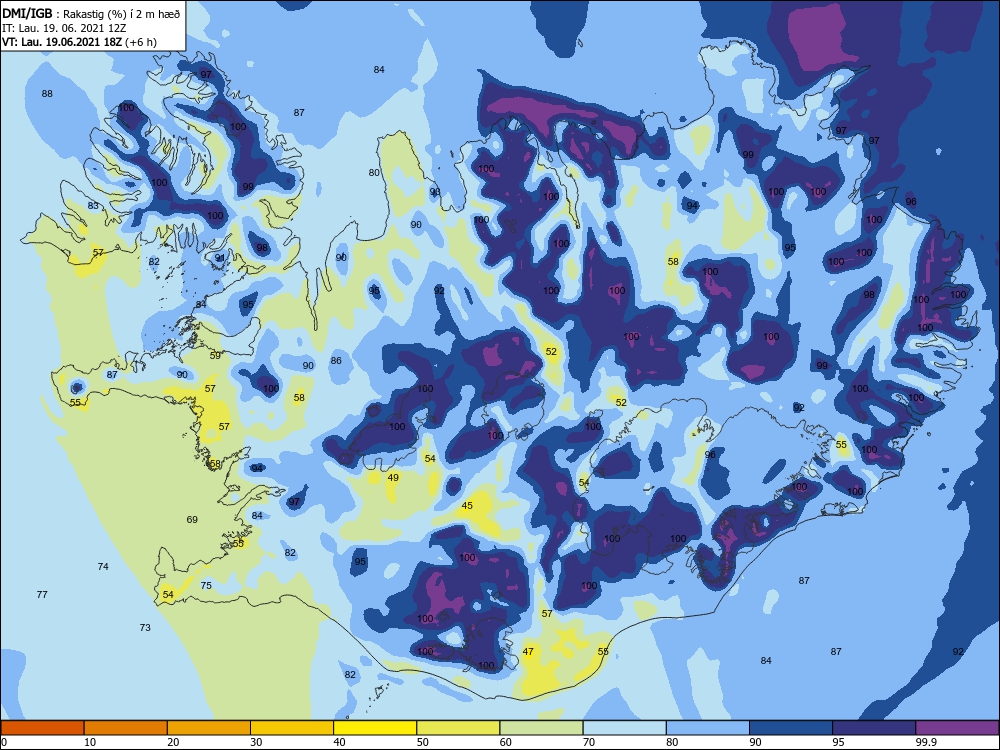This screenshot has width=1000, height=750.
Task: Click the legend scale label '0'
Action: pos(4,742)
